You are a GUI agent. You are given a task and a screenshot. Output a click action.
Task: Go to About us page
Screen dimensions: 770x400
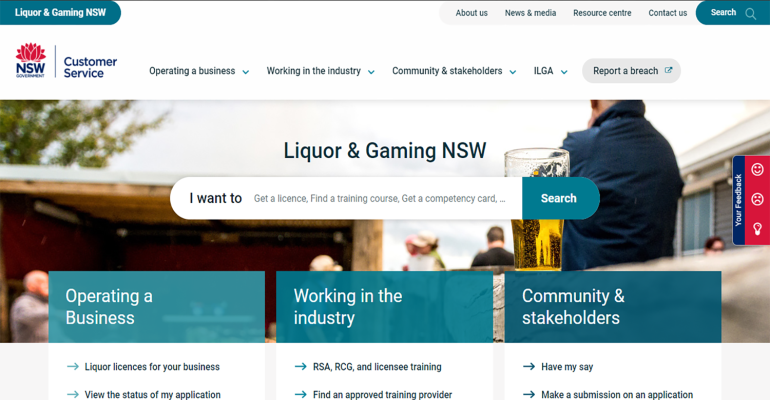[x=471, y=13]
